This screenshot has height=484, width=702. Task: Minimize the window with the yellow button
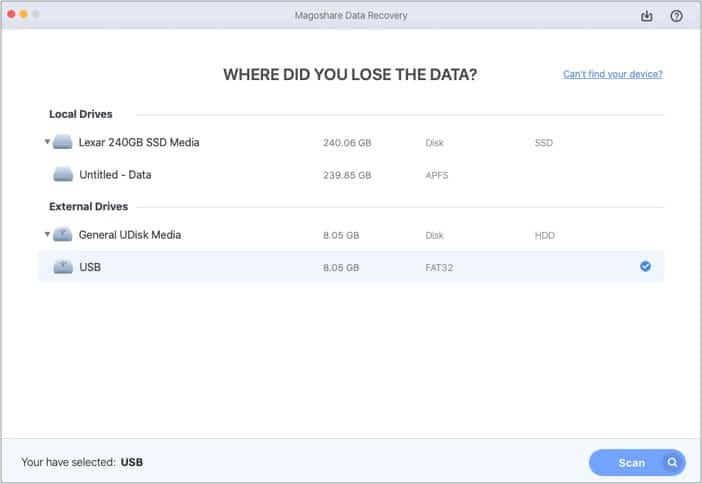23,14
